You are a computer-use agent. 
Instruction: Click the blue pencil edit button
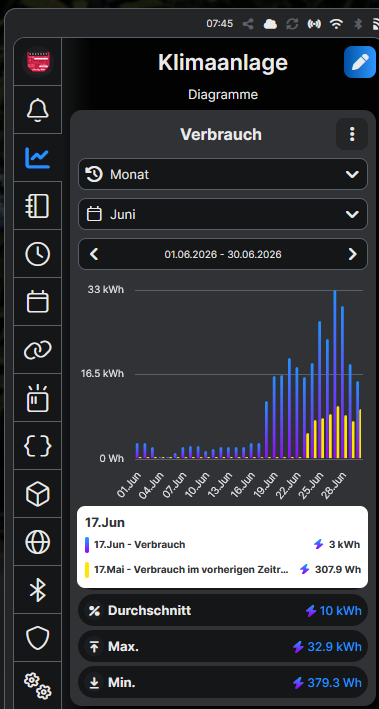point(360,62)
